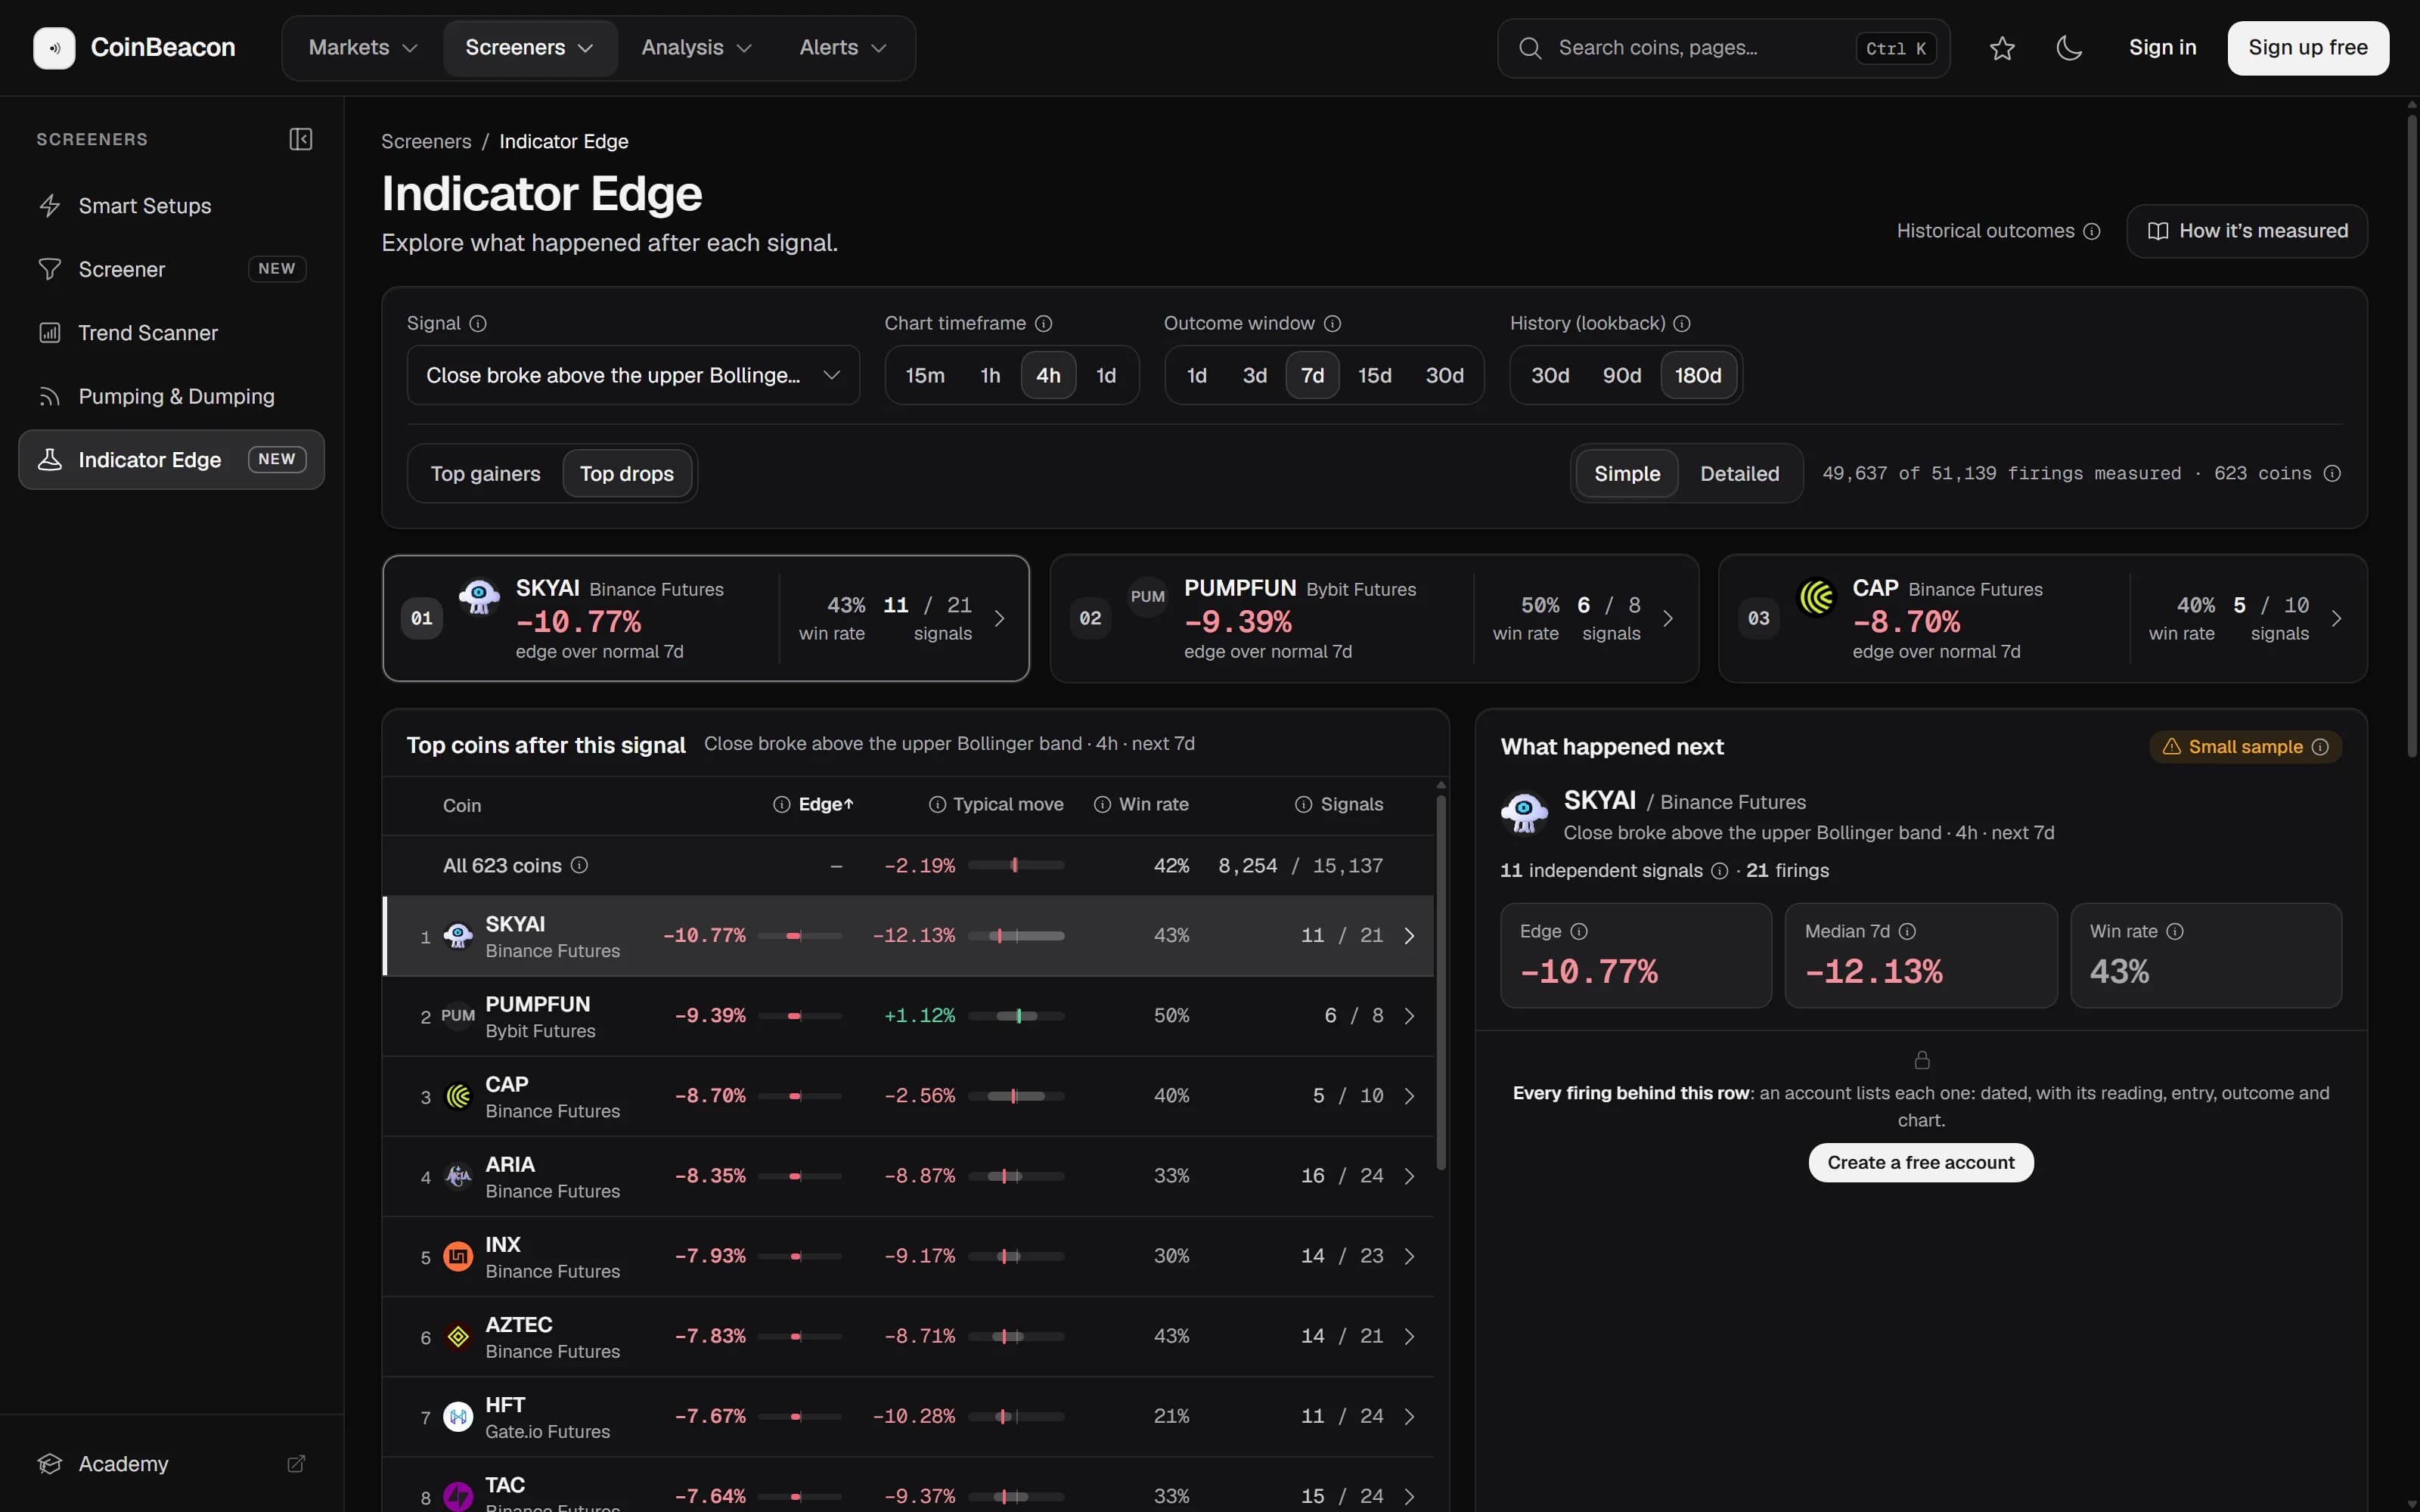Open Trend Scanner in sidebar
Image resolution: width=2420 pixels, height=1512 pixels.
click(x=171, y=333)
